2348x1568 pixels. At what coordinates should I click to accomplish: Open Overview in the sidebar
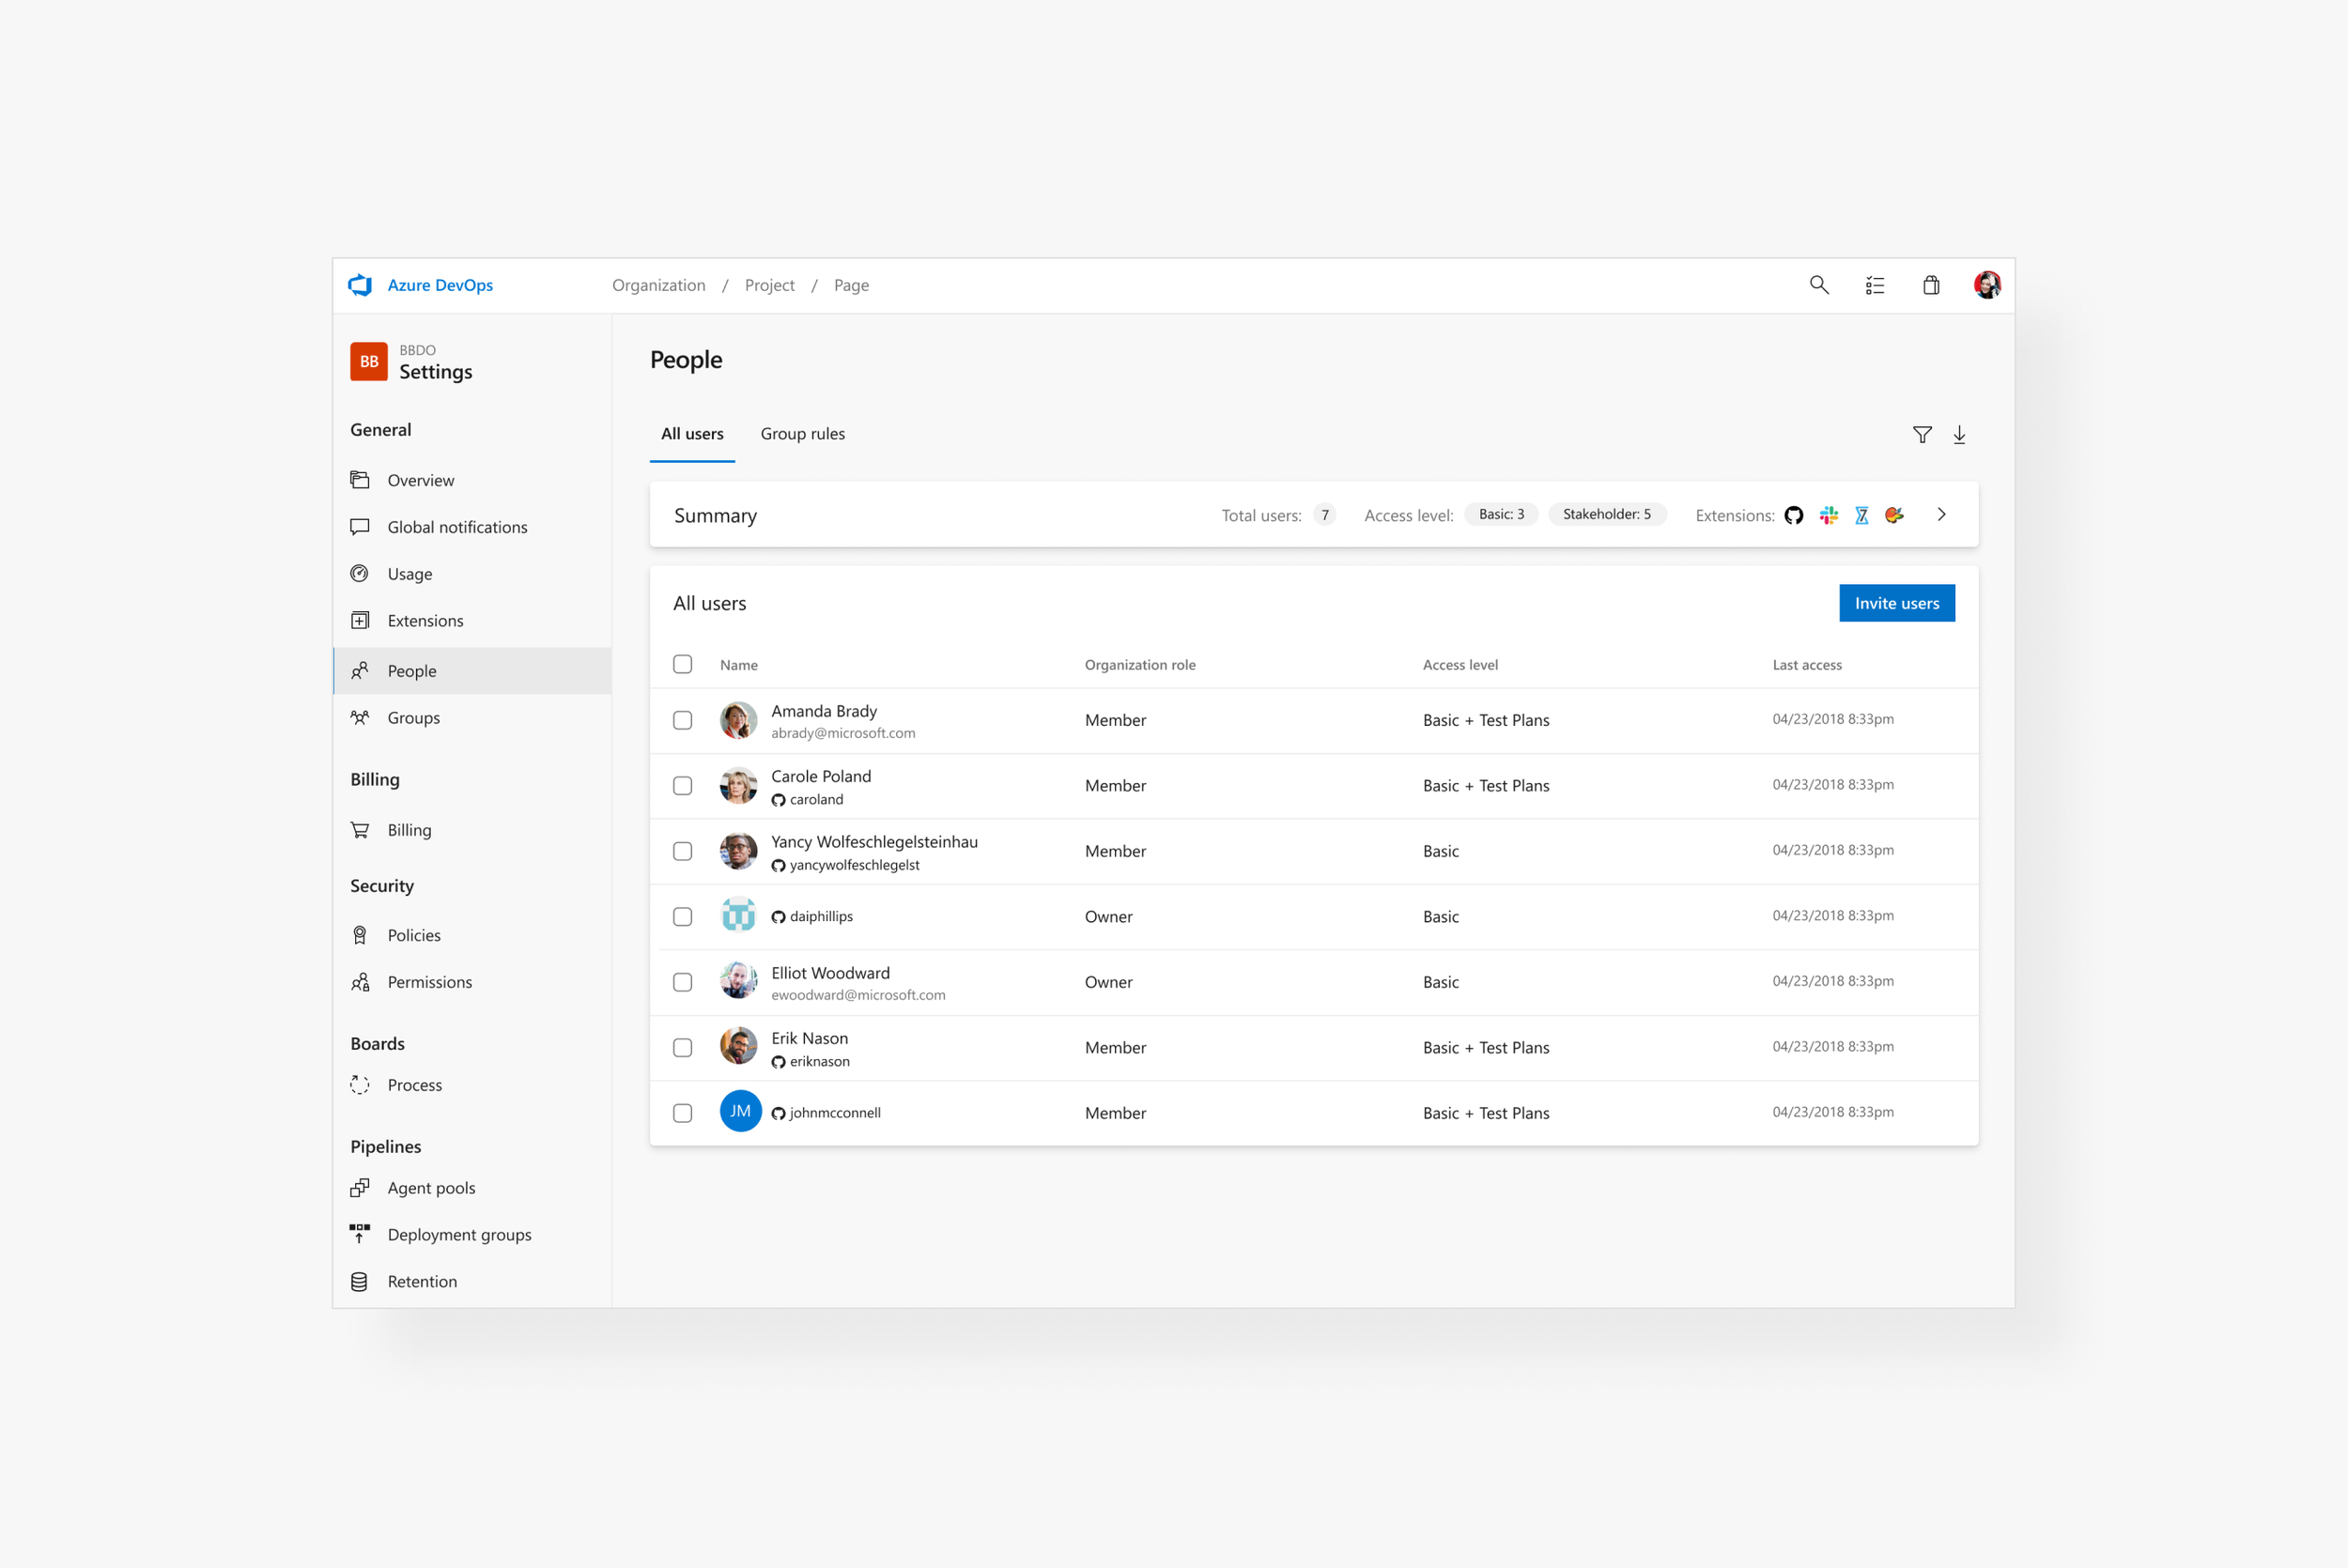[472, 480]
